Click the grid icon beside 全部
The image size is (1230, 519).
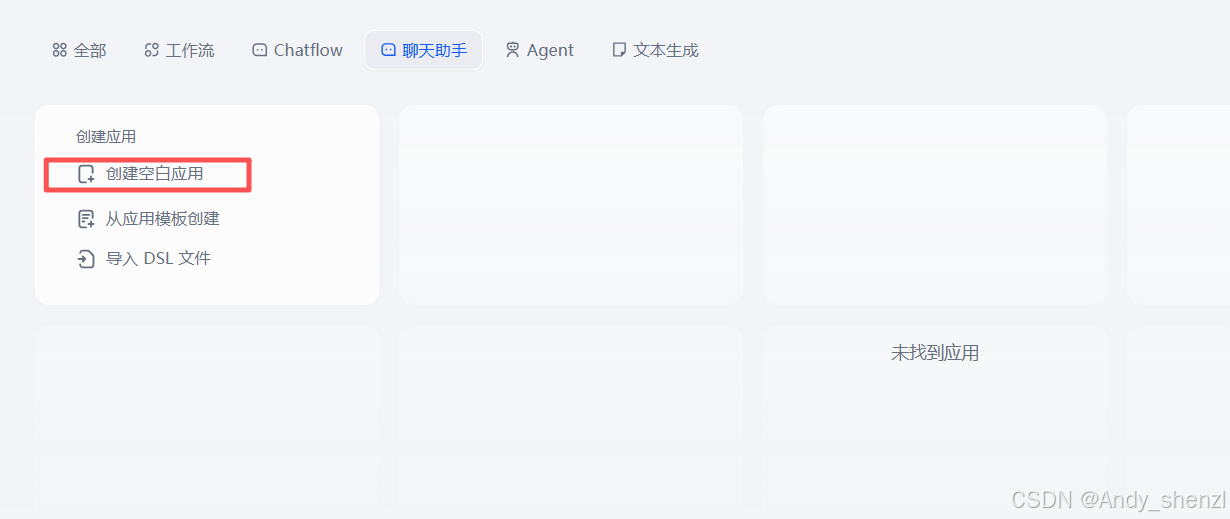coord(59,50)
